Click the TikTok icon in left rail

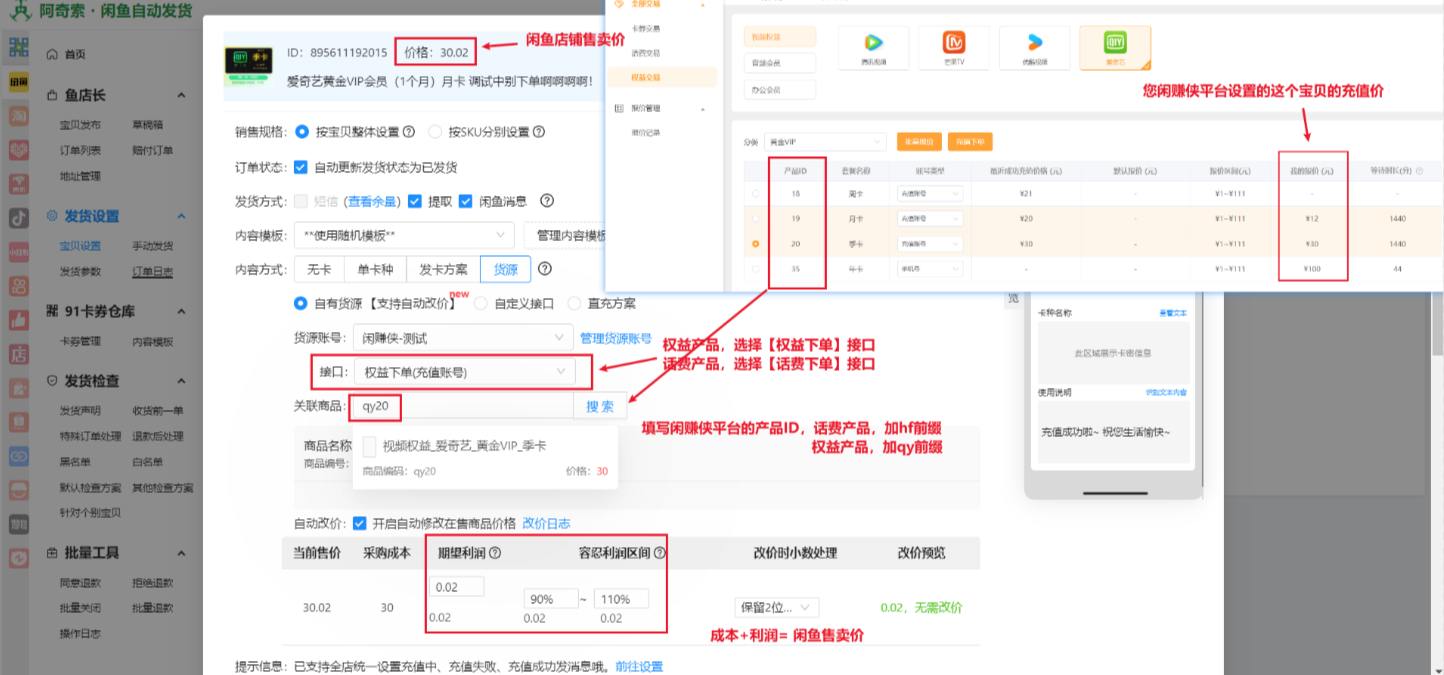click(18, 217)
